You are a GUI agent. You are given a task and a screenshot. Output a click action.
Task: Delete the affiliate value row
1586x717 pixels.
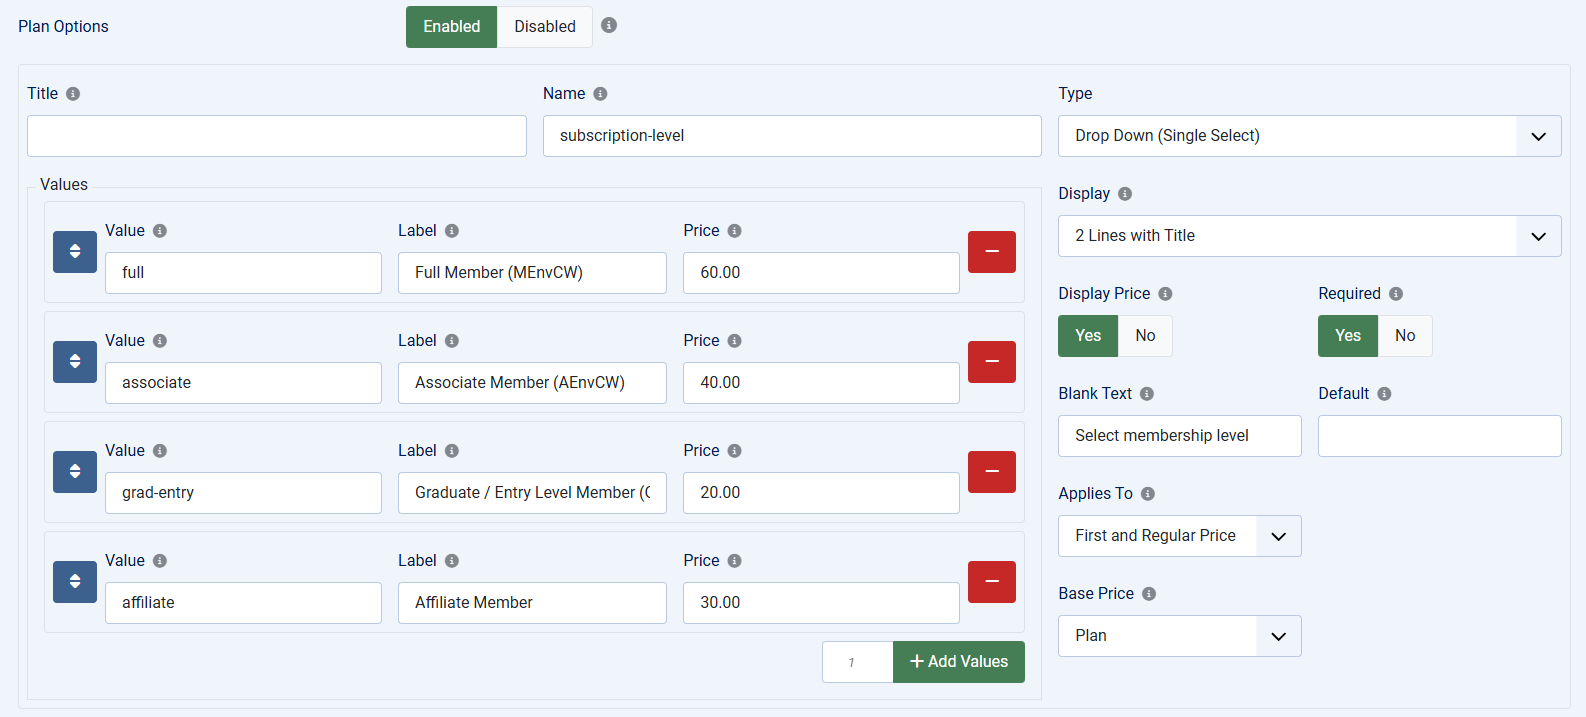[x=991, y=582]
